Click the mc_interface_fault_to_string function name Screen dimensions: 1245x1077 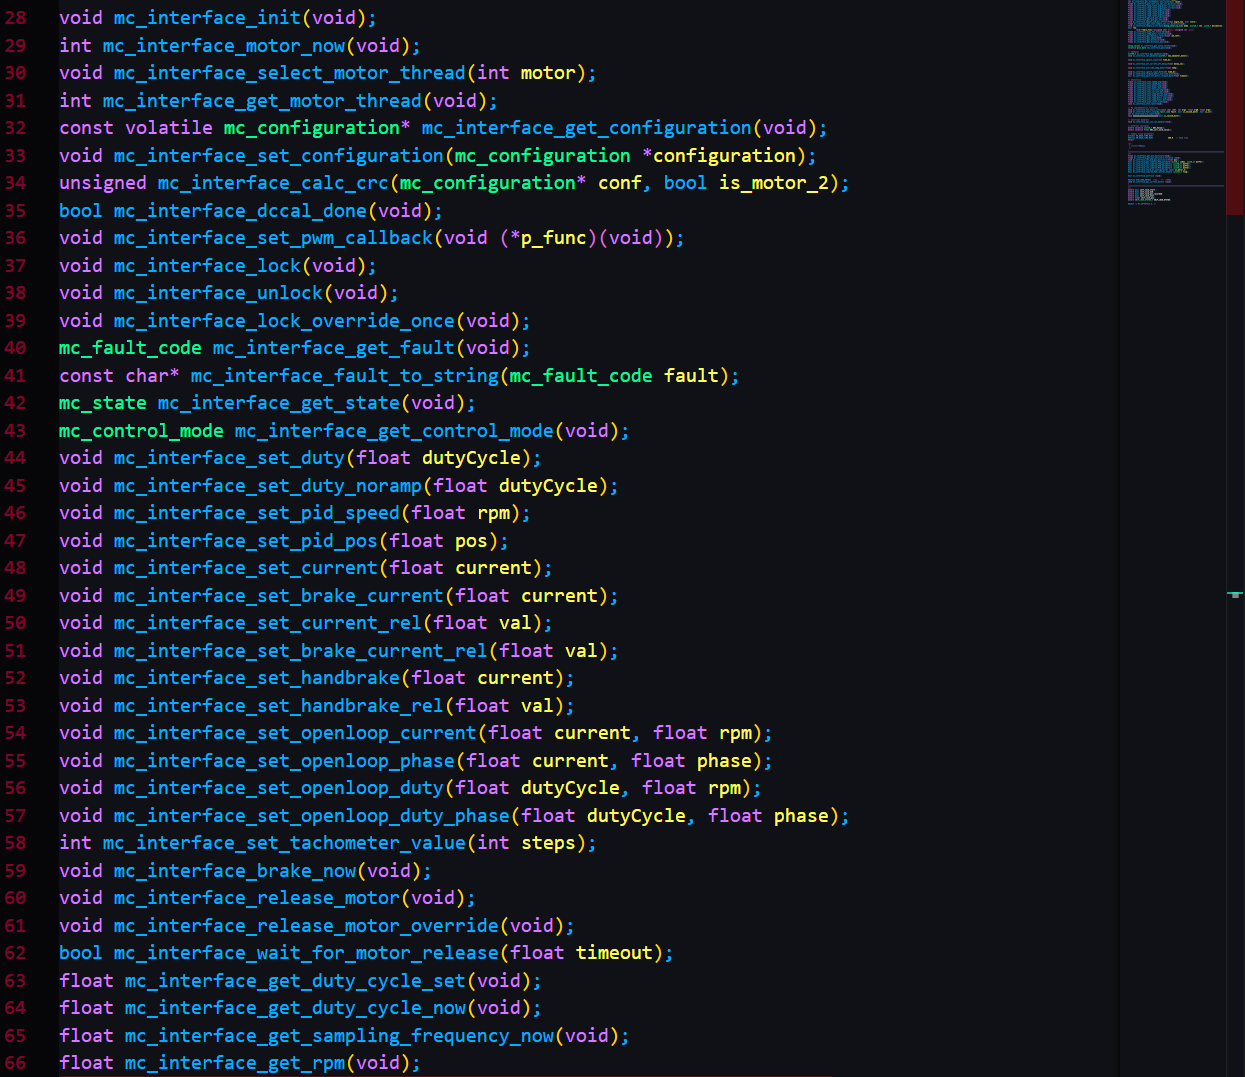(x=344, y=376)
